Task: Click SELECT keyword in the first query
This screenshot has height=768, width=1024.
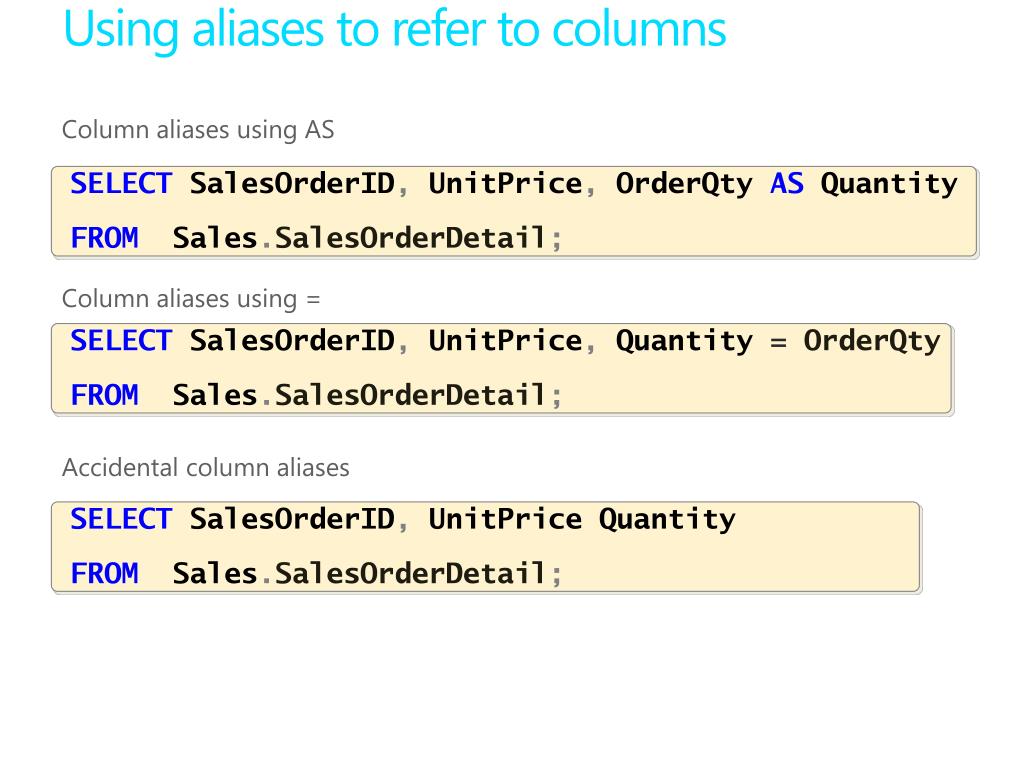Action: (121, 184)
